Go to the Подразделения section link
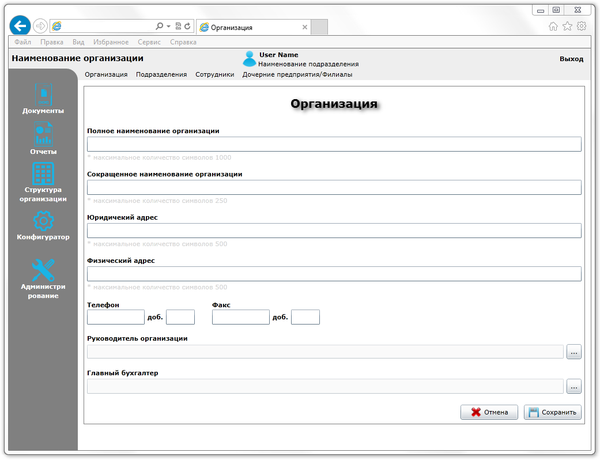This screenshot has width=600, height=460. [x=161, y=74]
